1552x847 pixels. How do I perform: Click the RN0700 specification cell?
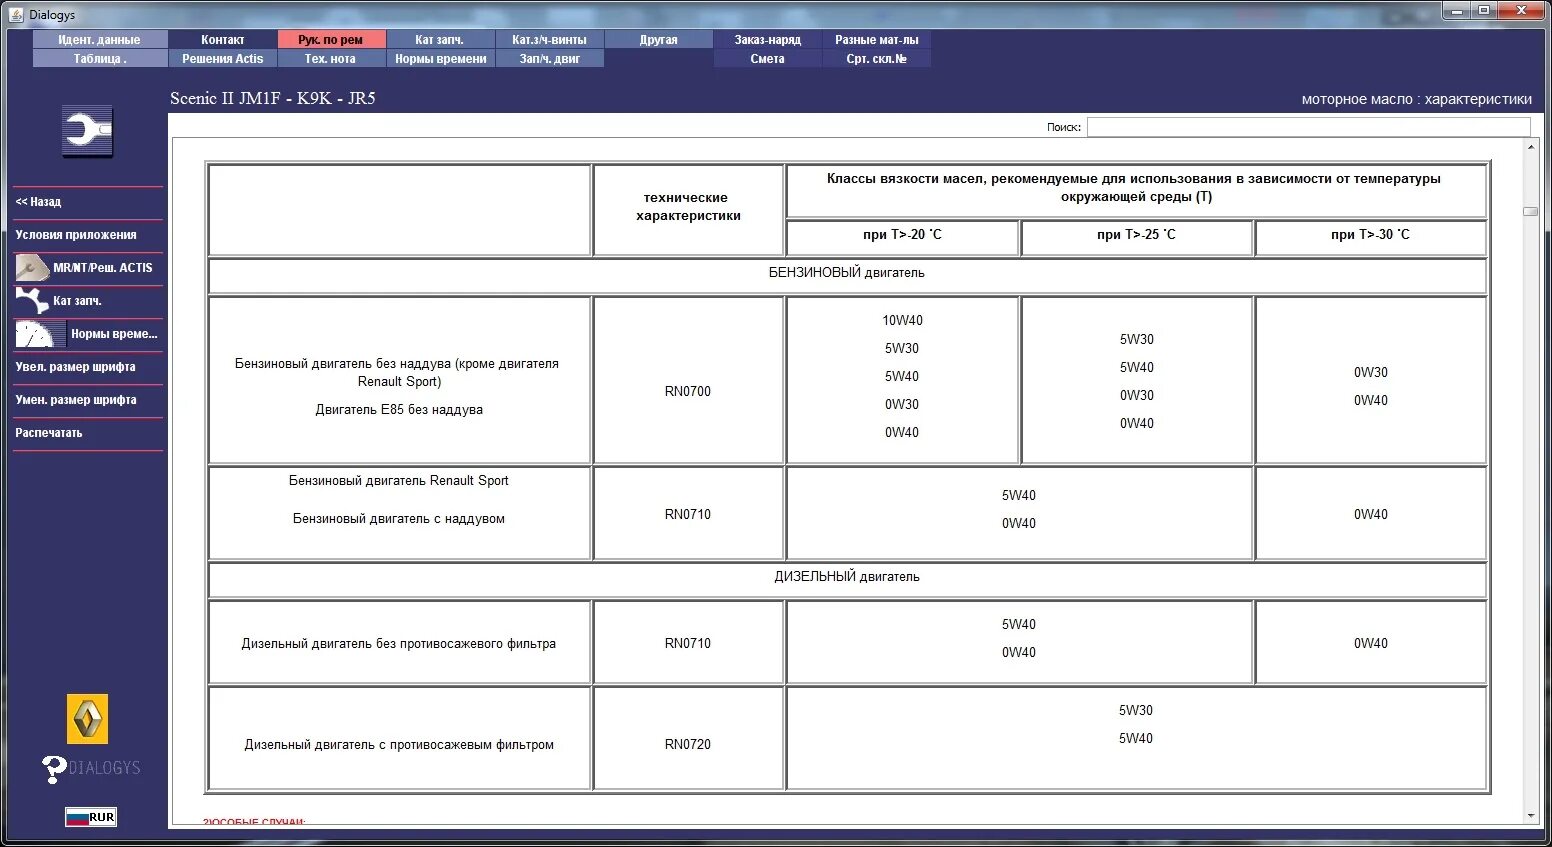tap(688, 380)
